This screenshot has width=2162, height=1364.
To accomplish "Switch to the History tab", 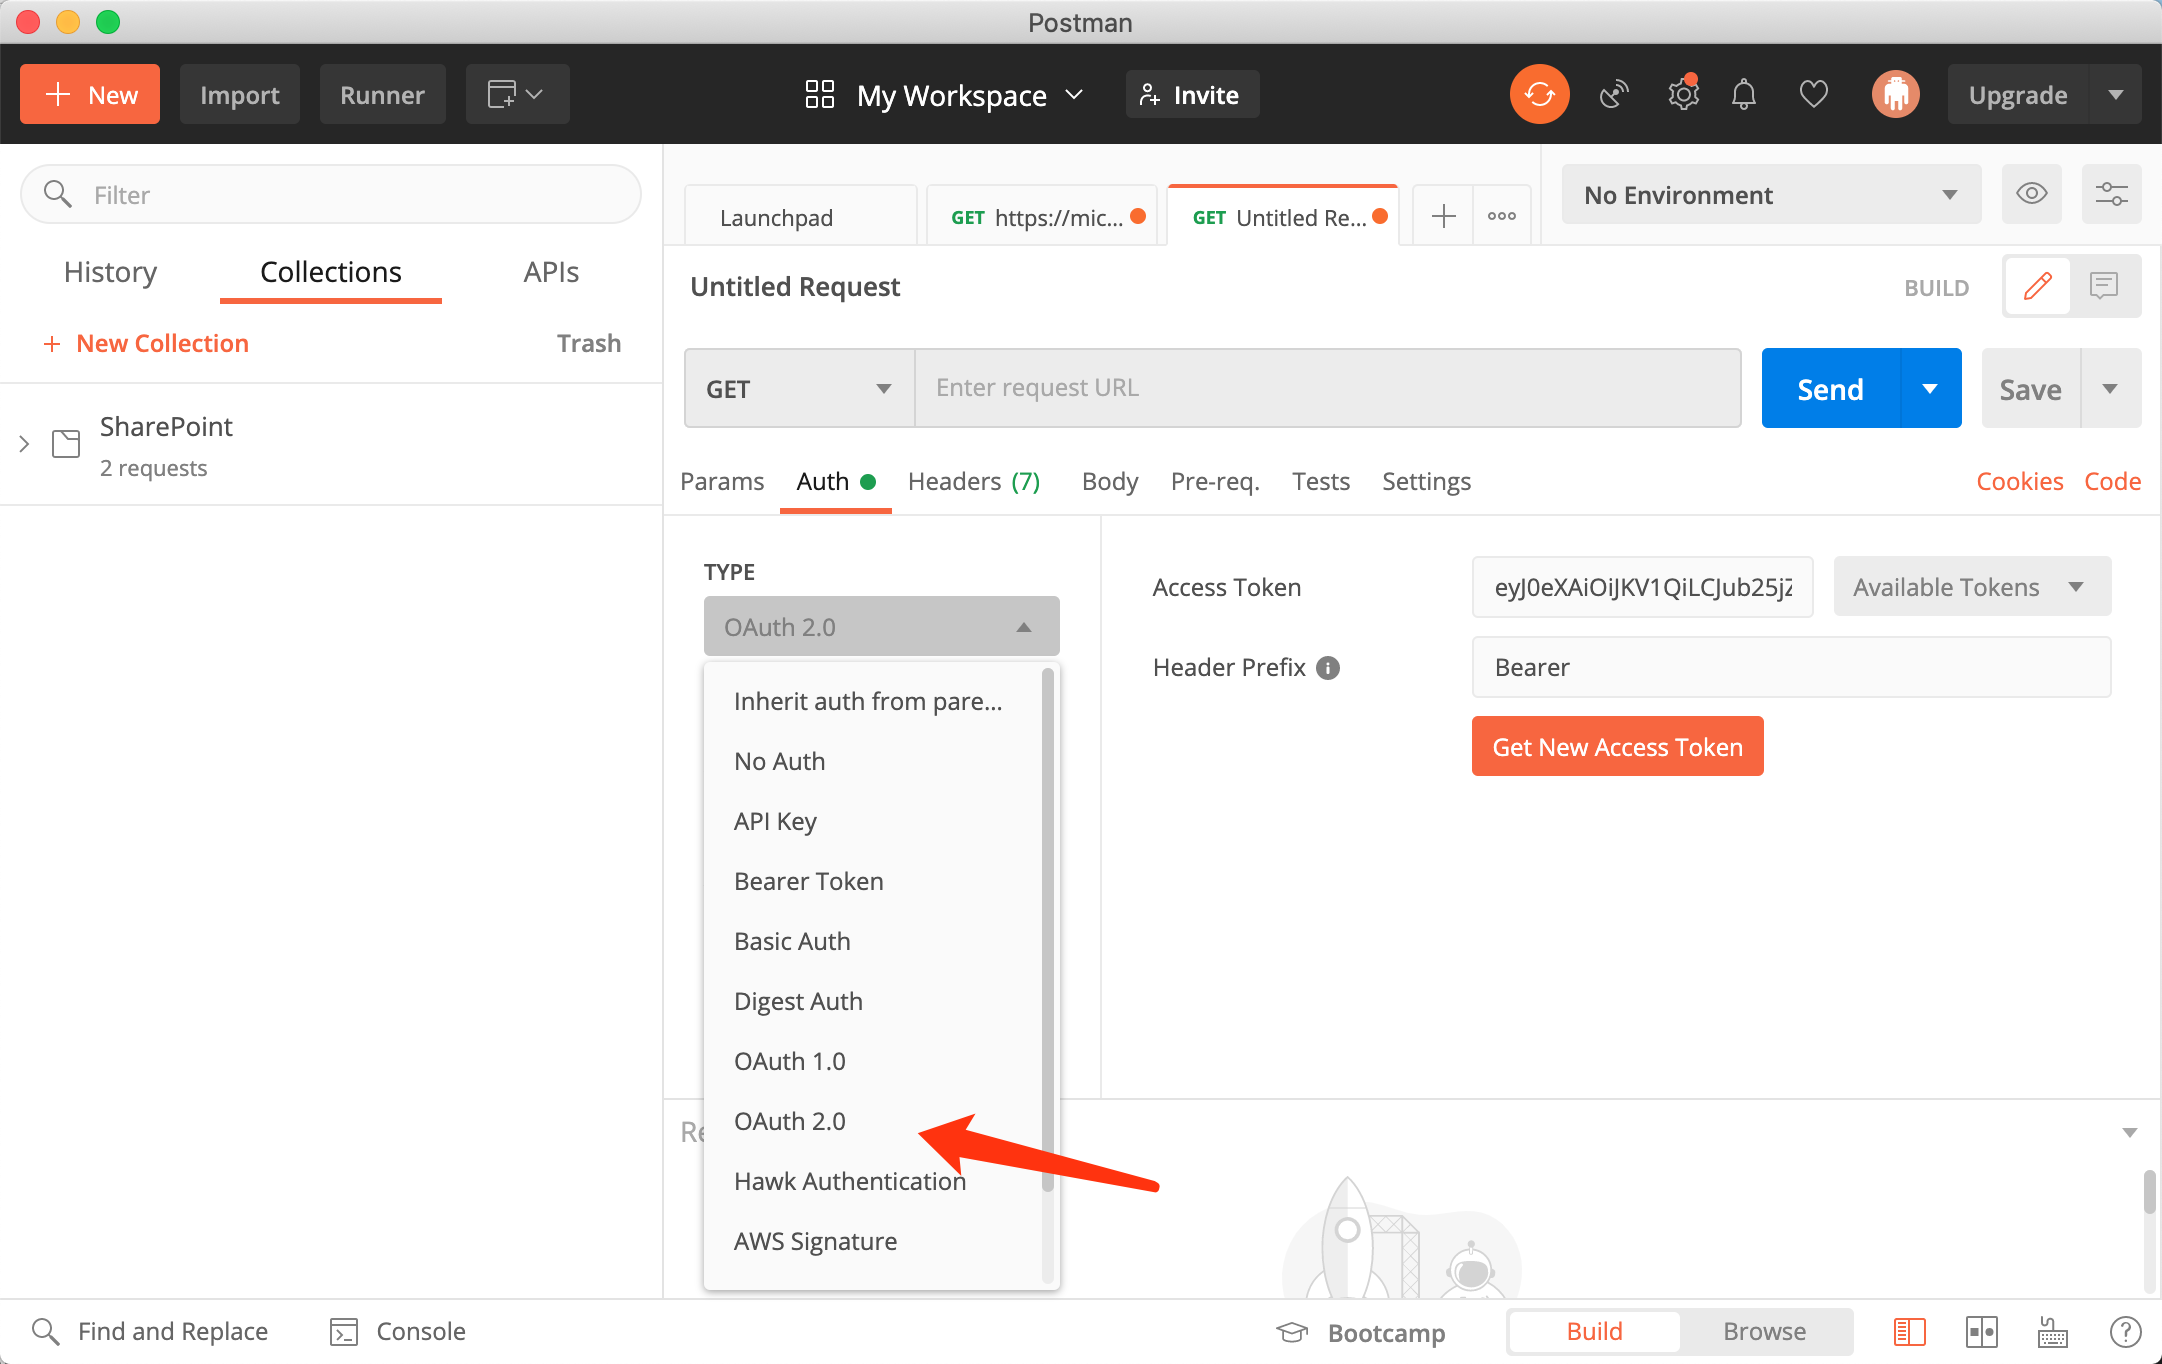I will click(110, 272).
